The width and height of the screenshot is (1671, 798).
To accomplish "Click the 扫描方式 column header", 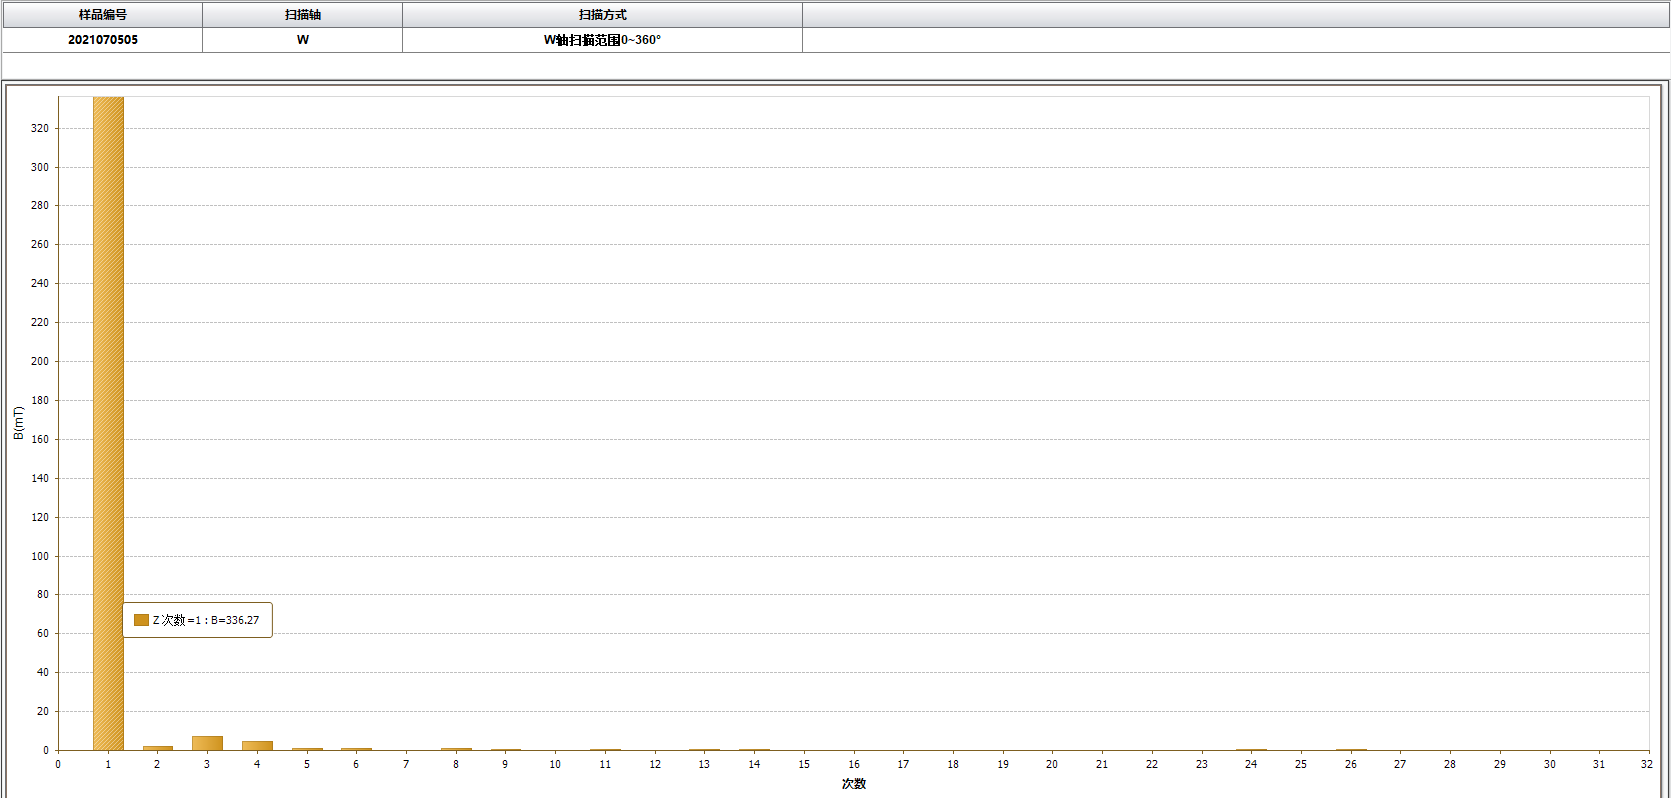I will (602, 15).
